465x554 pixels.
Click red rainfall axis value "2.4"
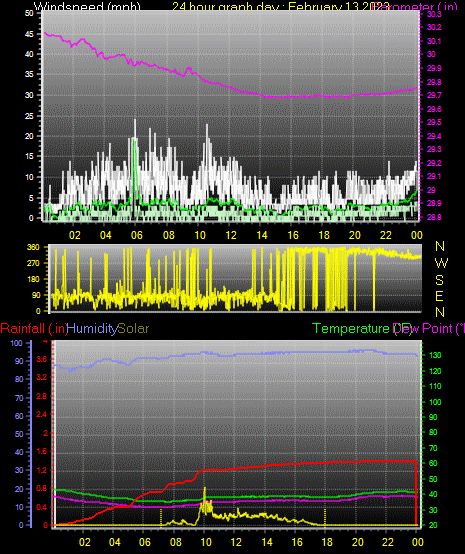click(41, 414)
